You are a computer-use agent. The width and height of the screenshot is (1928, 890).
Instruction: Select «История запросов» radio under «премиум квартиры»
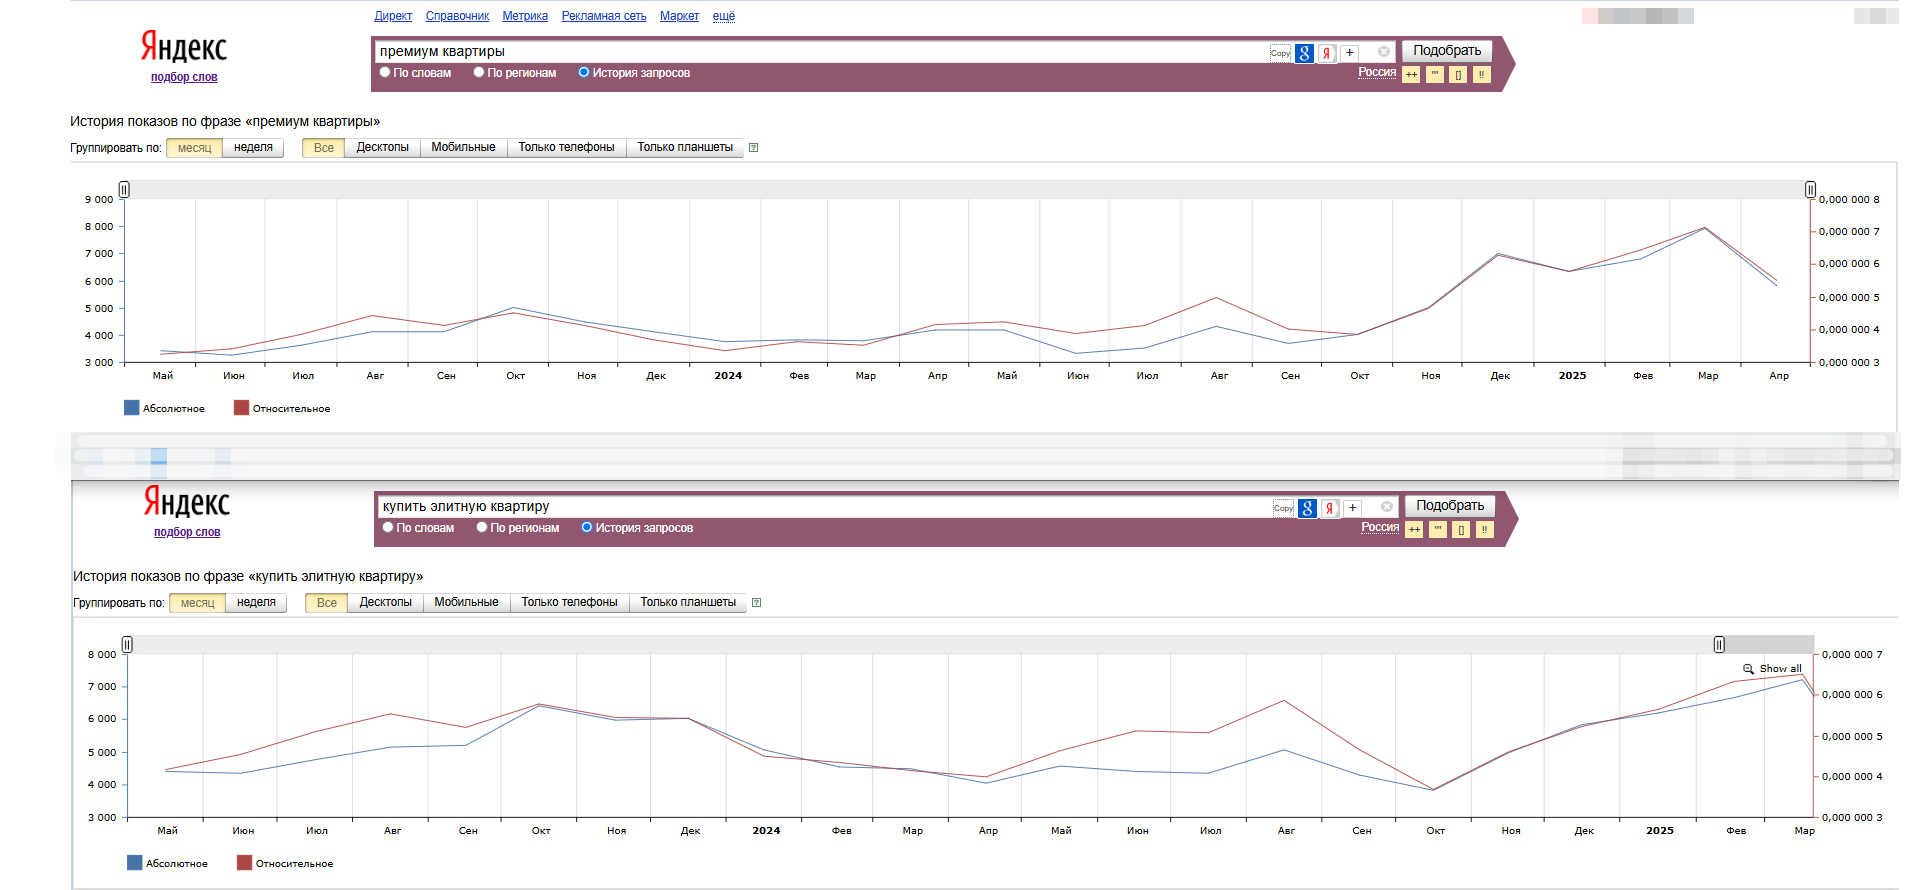[584, 73]
